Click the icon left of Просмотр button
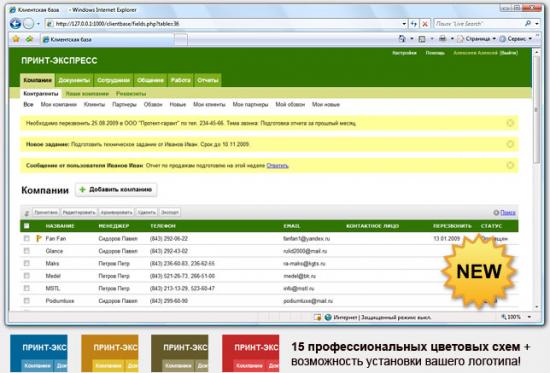Screen dimensions: 550x373 tap(27, 213)
